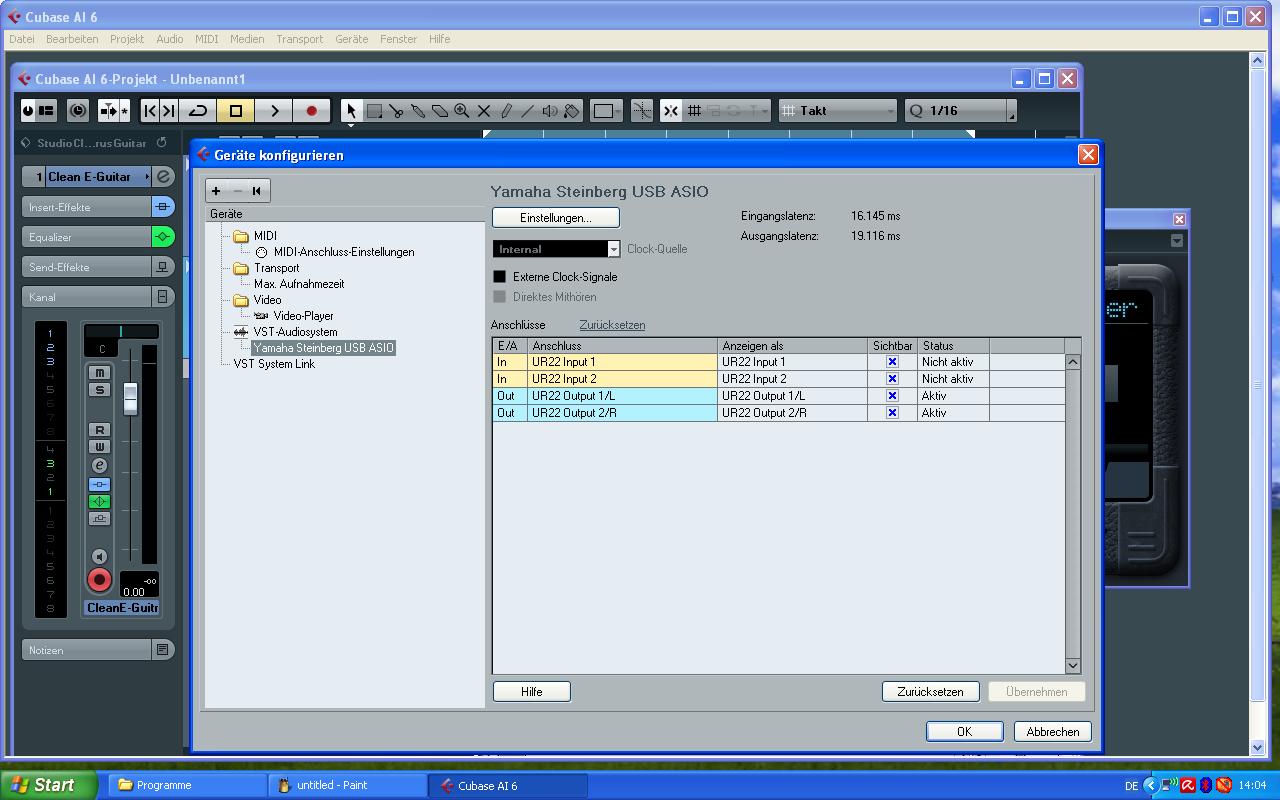Arm the channel strip record enable button
The height and width of the screenshot is (800, 1280).
click(x=99, y=580)
